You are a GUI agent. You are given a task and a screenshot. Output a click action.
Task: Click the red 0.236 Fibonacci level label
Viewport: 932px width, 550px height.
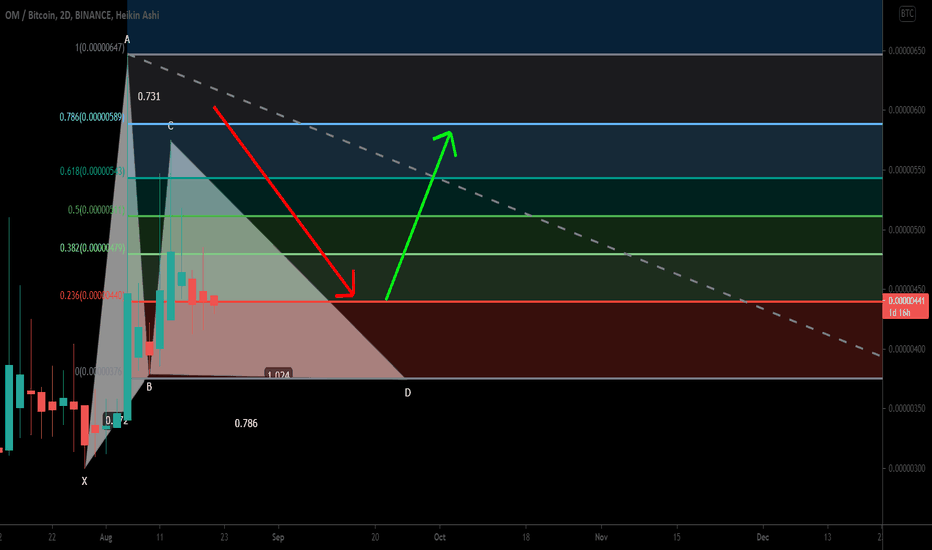tap(92, 296)
